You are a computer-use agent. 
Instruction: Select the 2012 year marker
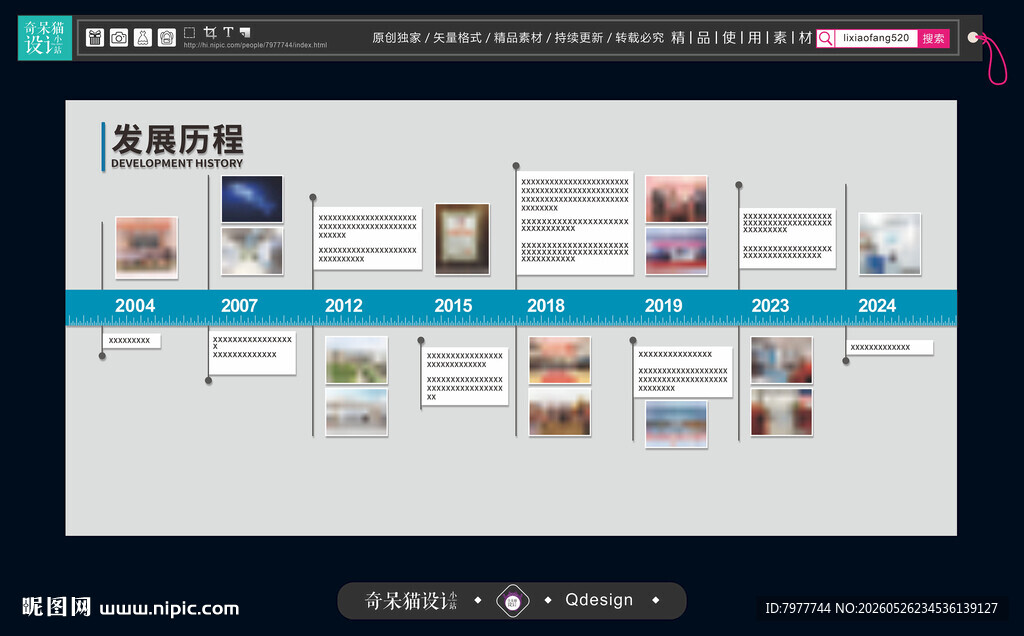click(344, 306)
